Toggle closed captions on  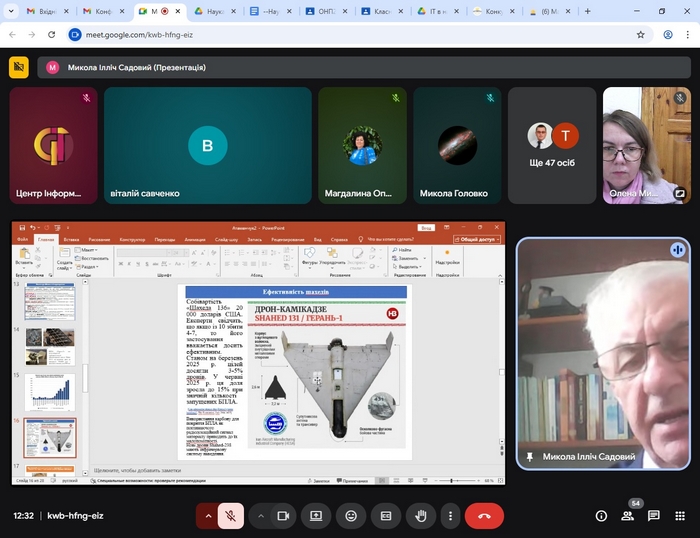pos(386,516)
